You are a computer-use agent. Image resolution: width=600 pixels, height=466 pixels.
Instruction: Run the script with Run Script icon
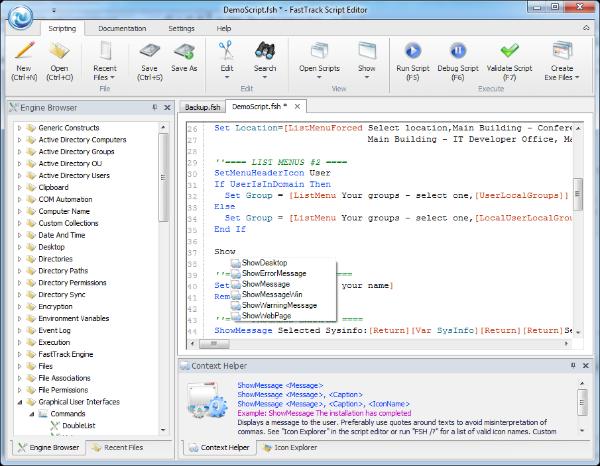411,52
